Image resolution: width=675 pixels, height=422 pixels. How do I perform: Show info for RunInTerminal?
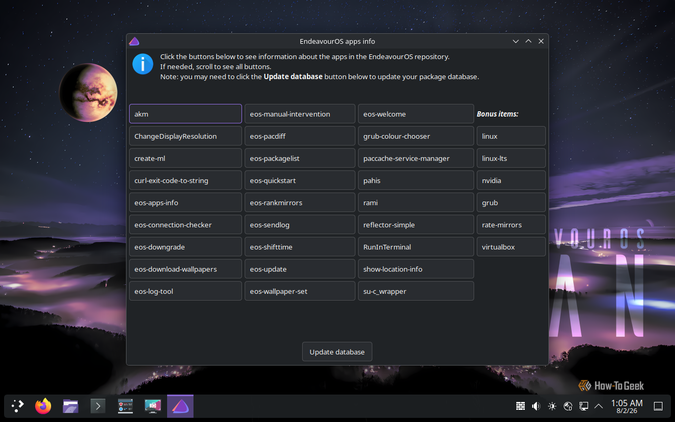click(x=416, y=247)
